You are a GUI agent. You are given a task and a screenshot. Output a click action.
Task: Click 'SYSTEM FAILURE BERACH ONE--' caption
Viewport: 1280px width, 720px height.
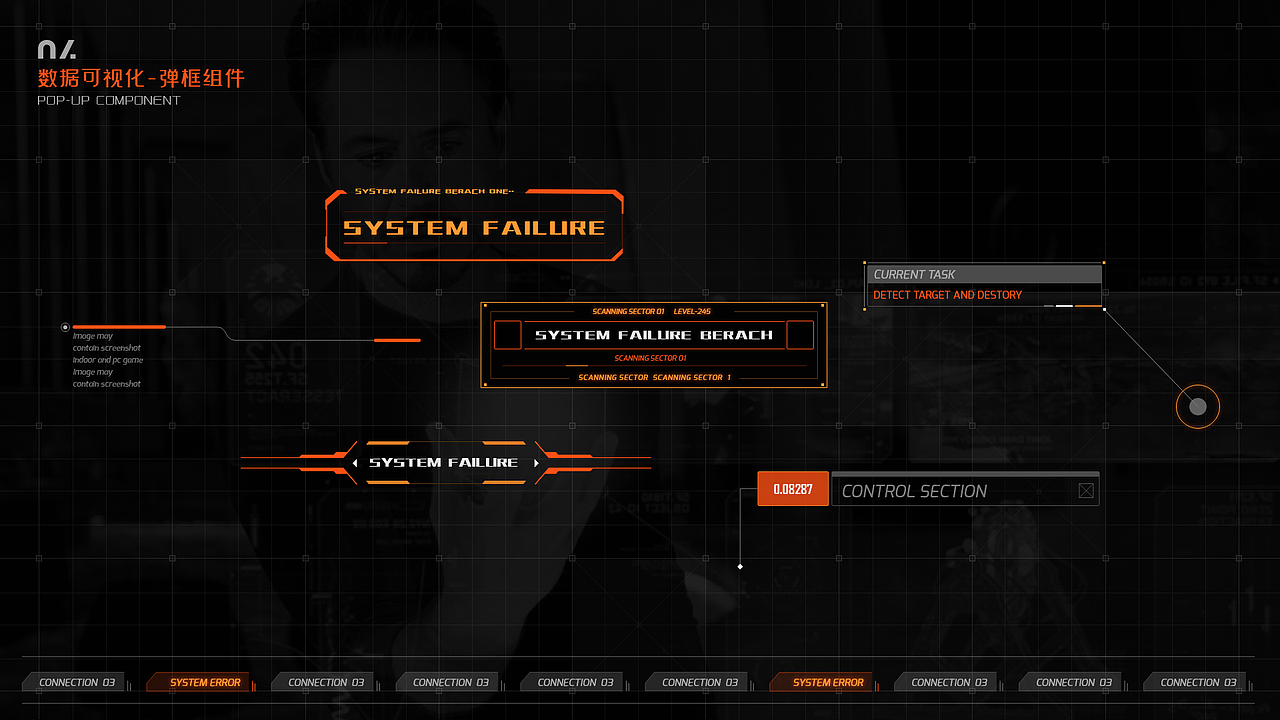pos(434,191)
